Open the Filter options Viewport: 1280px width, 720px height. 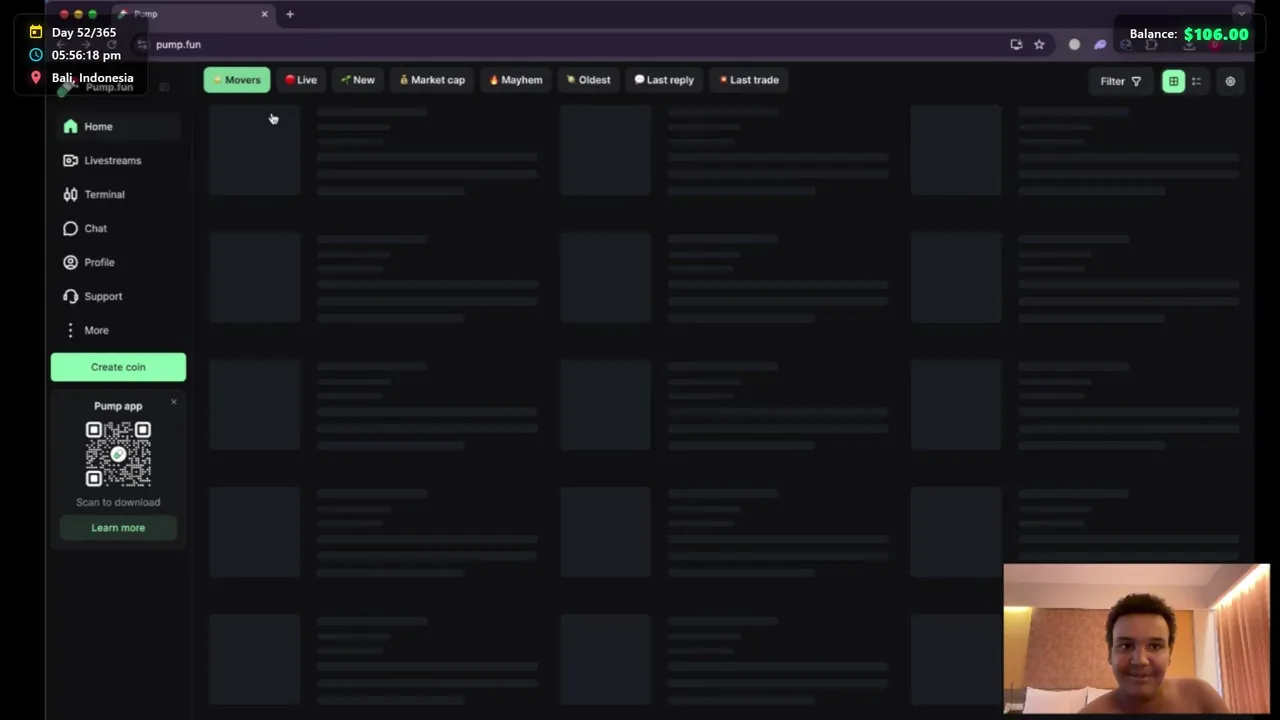point(1120,81)
